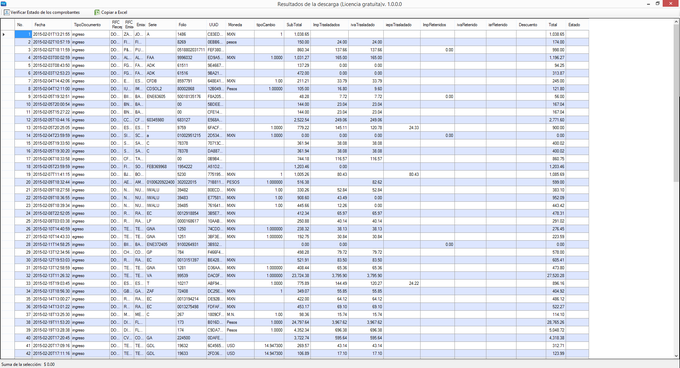Select the Serie cell FAA in row 4
The width and height of the screenshot is (680, 368).
pyautogui.click(x=161, y=58)
